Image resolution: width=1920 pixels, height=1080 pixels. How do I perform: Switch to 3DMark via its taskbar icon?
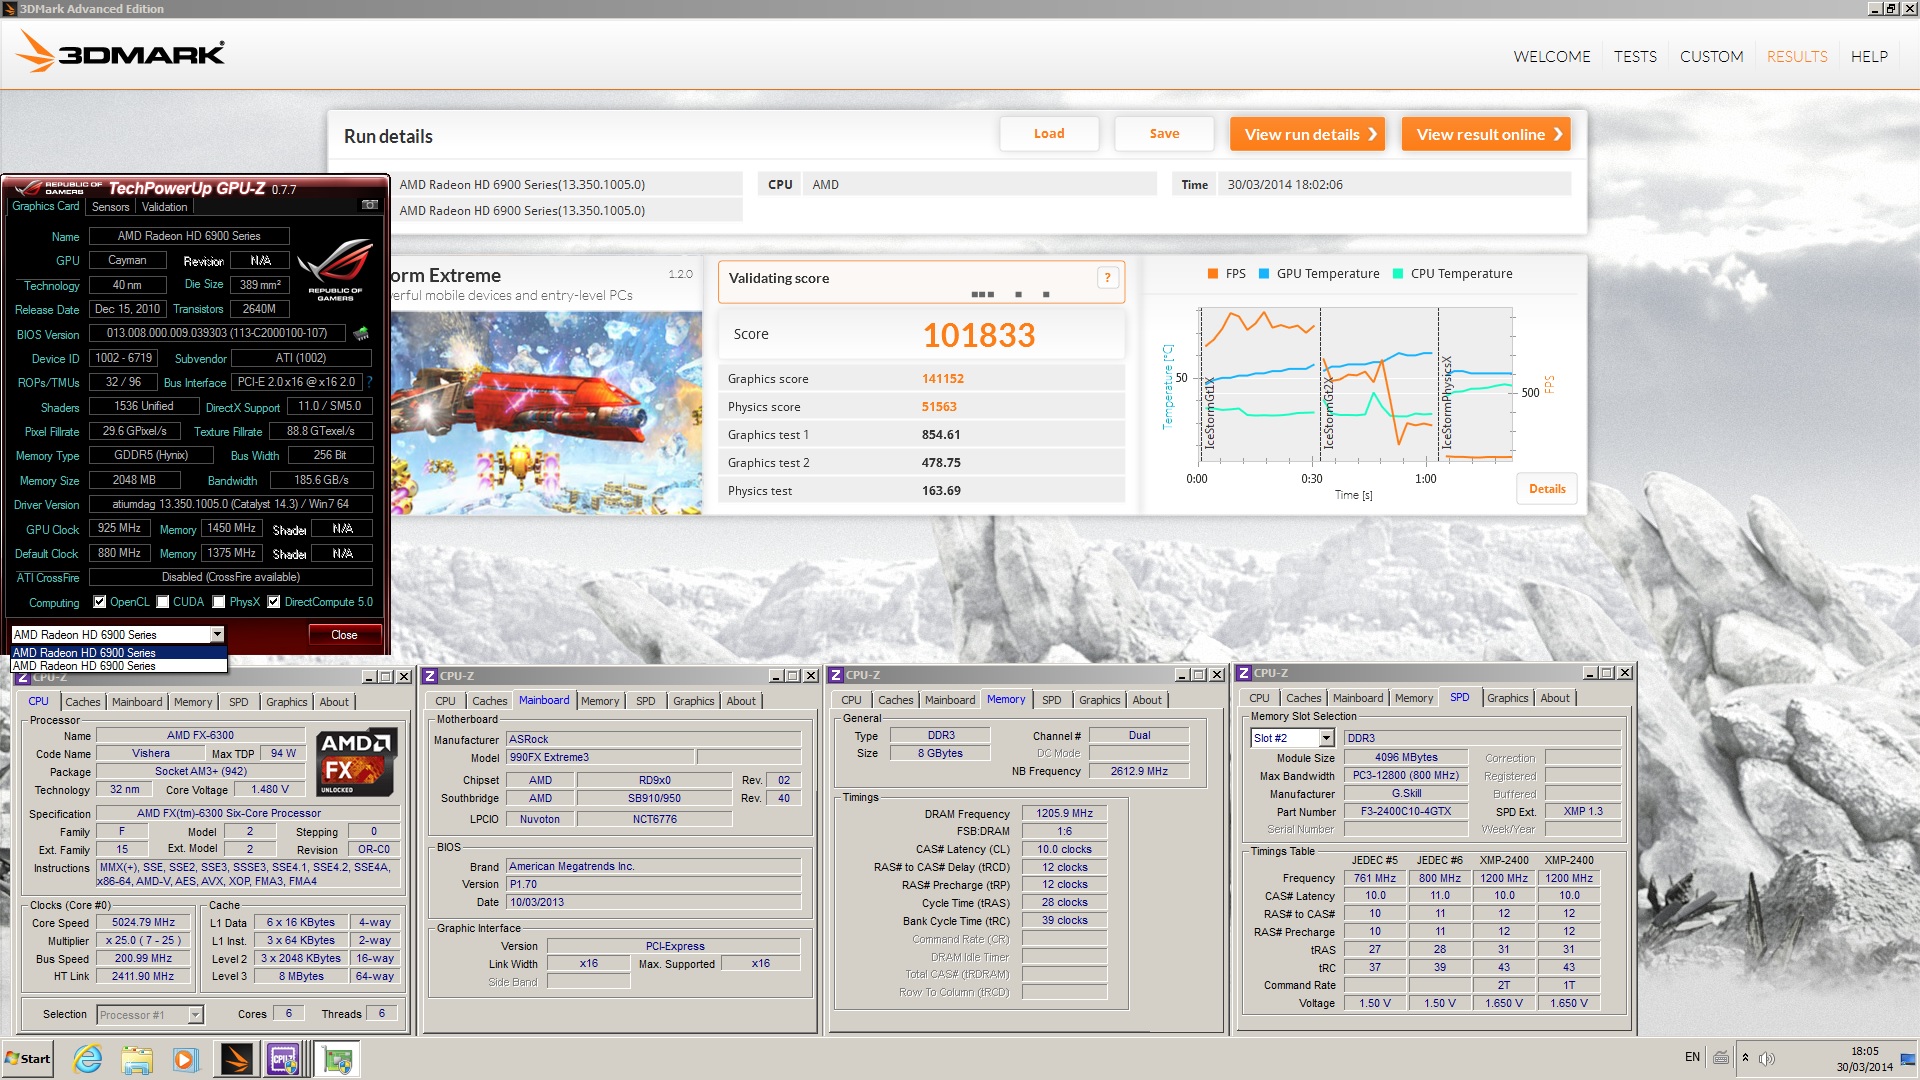[x=237, y=1059]
